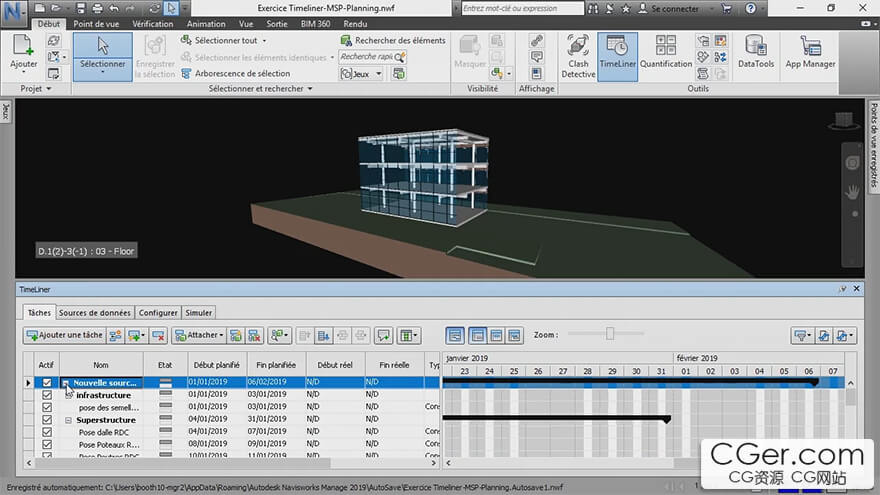
Task: Click the Zoom slider handle in TimeLiner
Action: [x=610, y=333]
